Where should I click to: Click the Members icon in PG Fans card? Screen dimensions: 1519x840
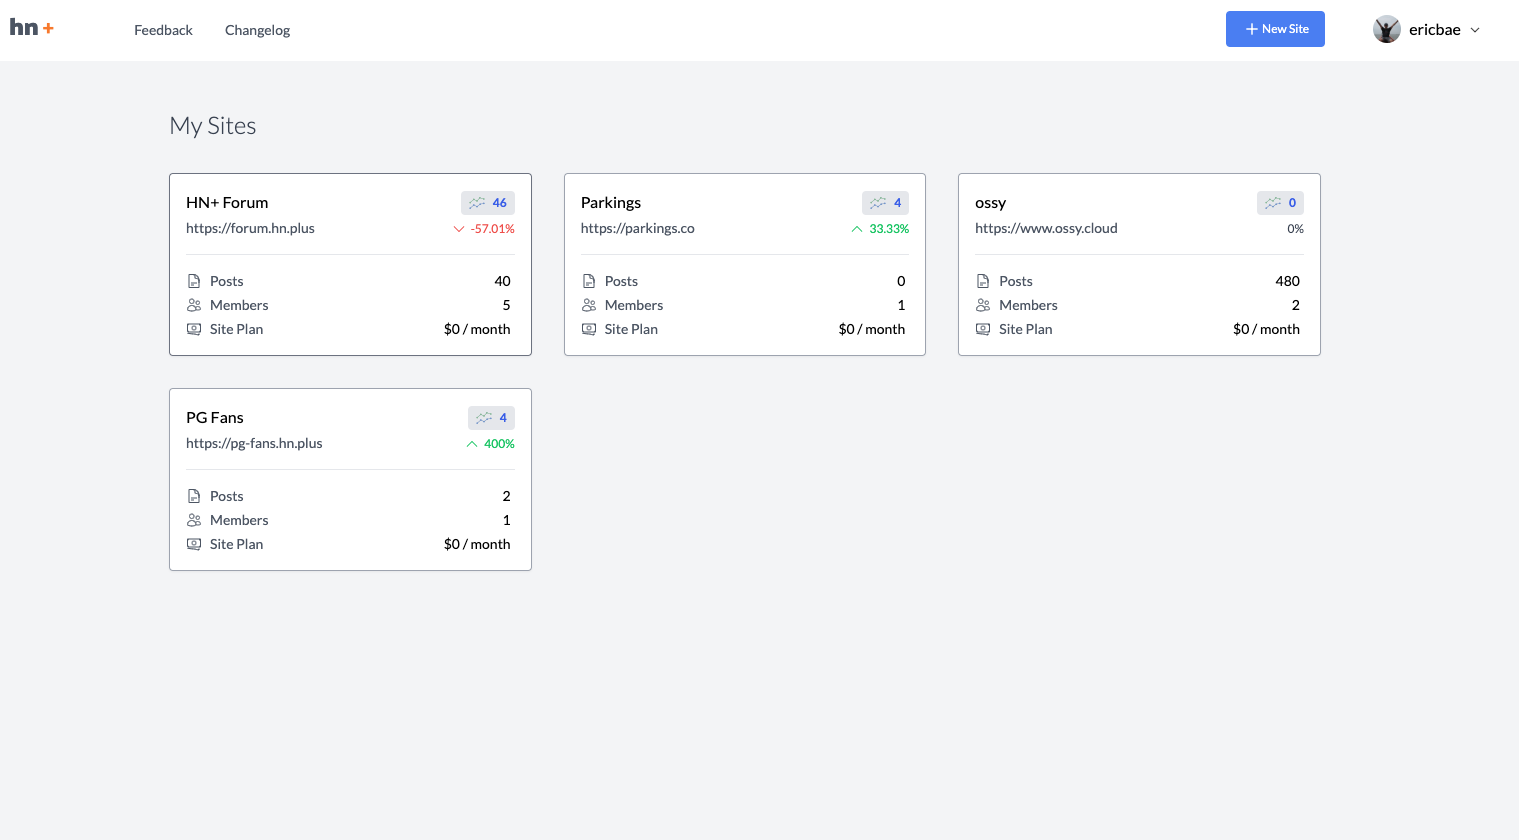(x=194, y=520)
